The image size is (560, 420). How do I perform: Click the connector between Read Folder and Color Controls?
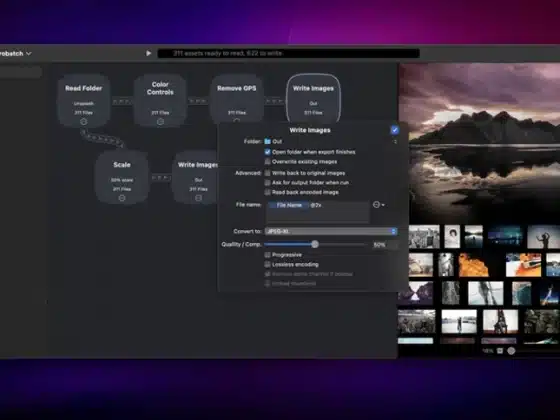coord(122,101)
